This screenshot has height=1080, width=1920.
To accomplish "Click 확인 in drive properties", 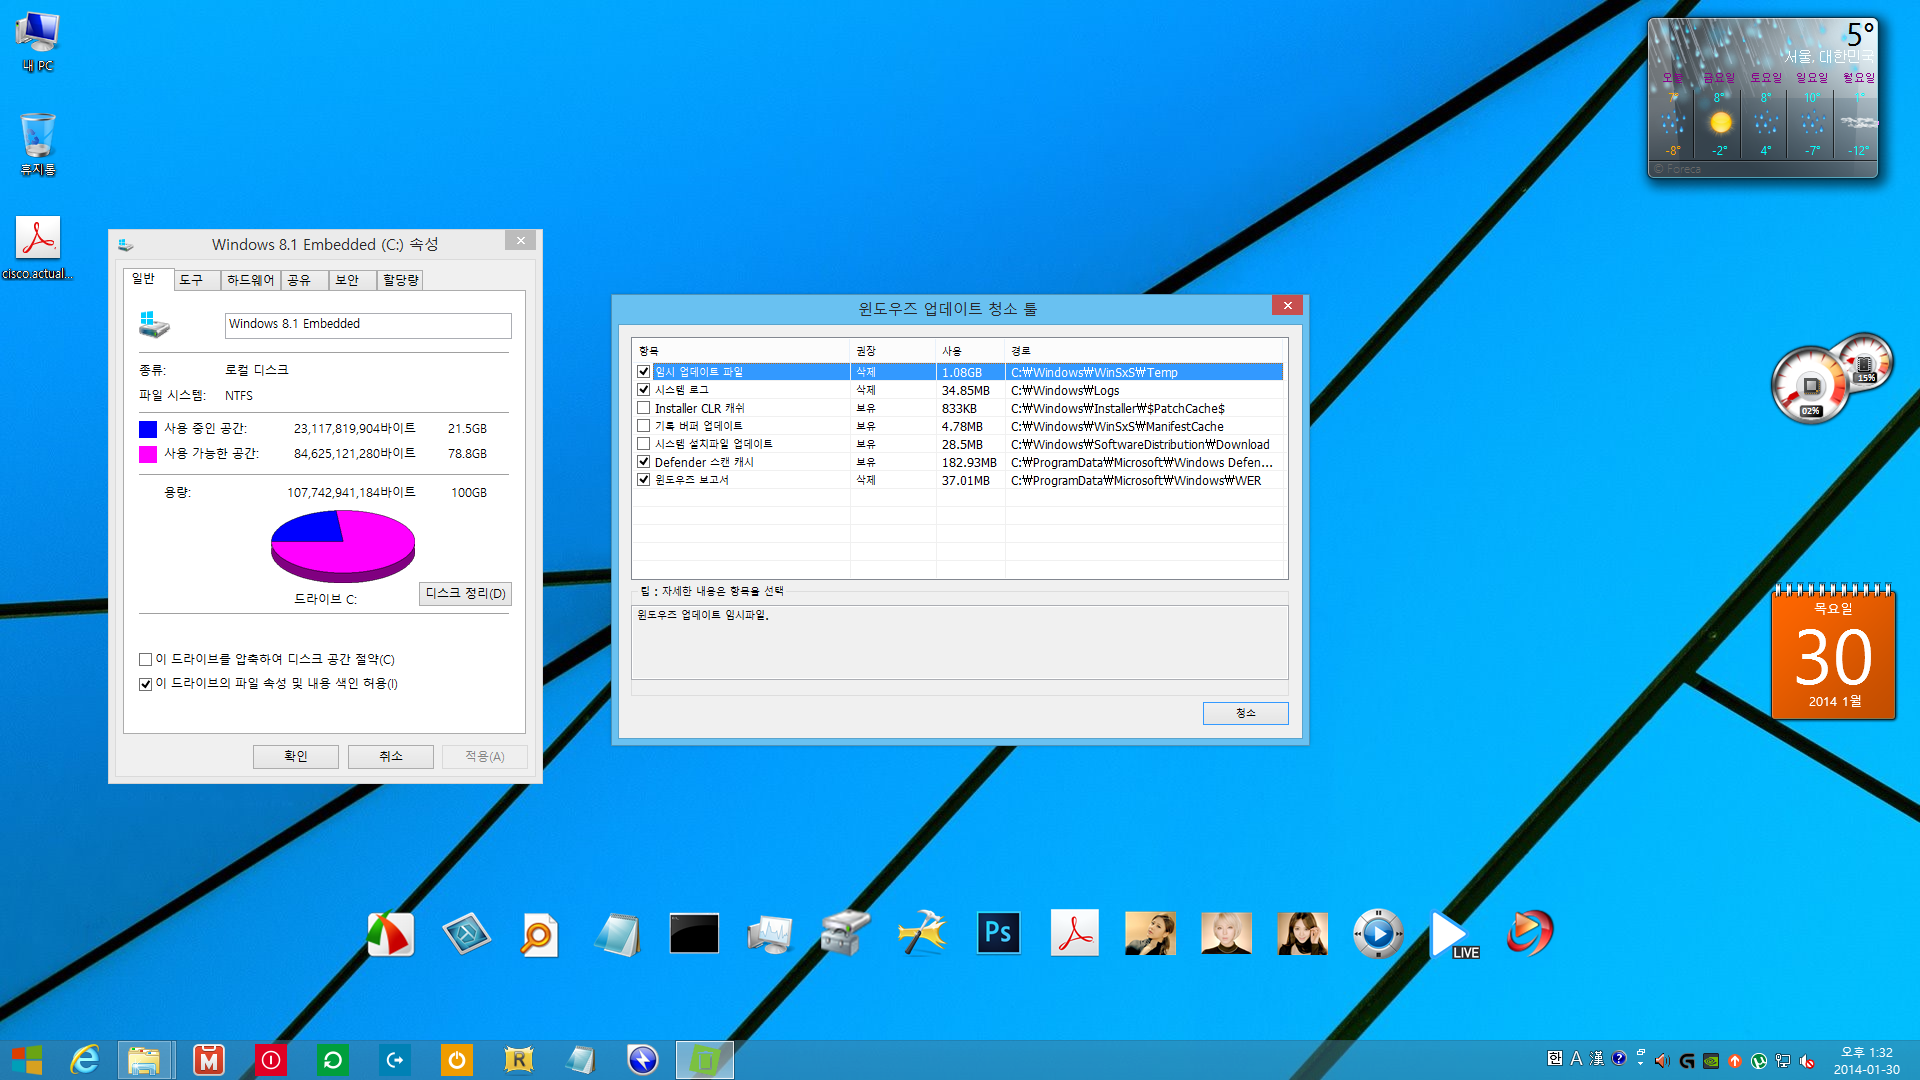I will pos(296,757).
